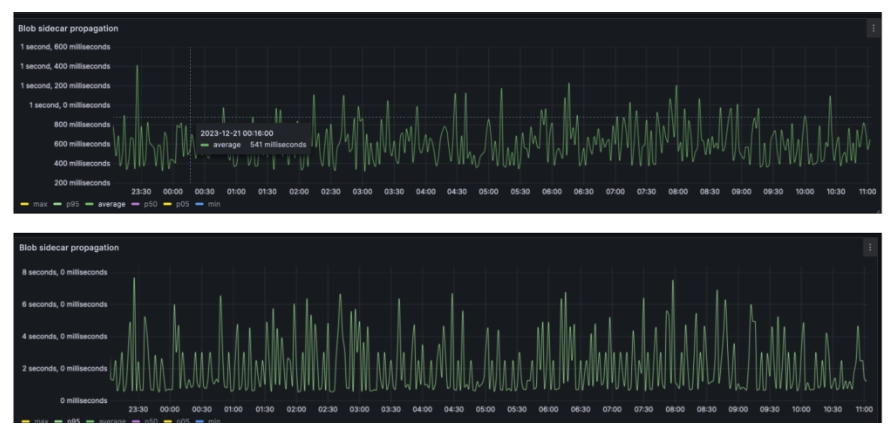Click blue min color swatch in top legend
The height and width of the screenshot is (430, 891).
tap(200, 204)
